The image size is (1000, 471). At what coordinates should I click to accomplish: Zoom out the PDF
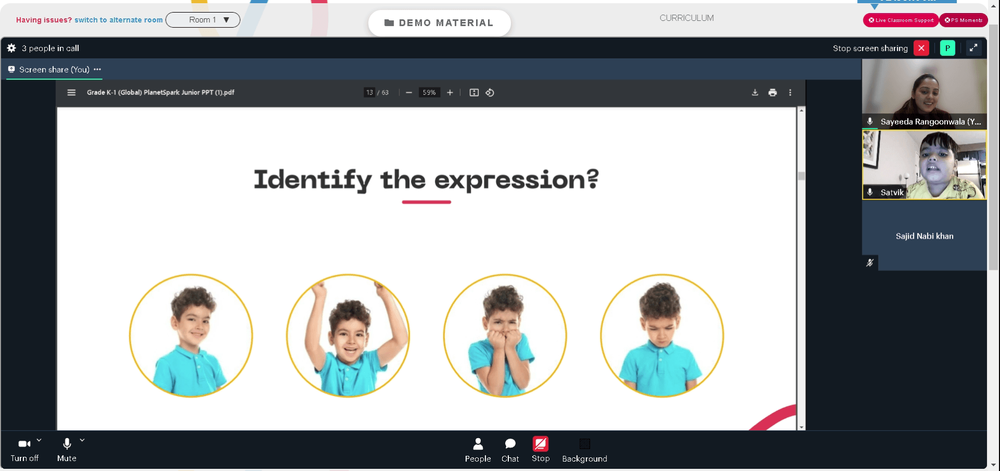(409, 92)
